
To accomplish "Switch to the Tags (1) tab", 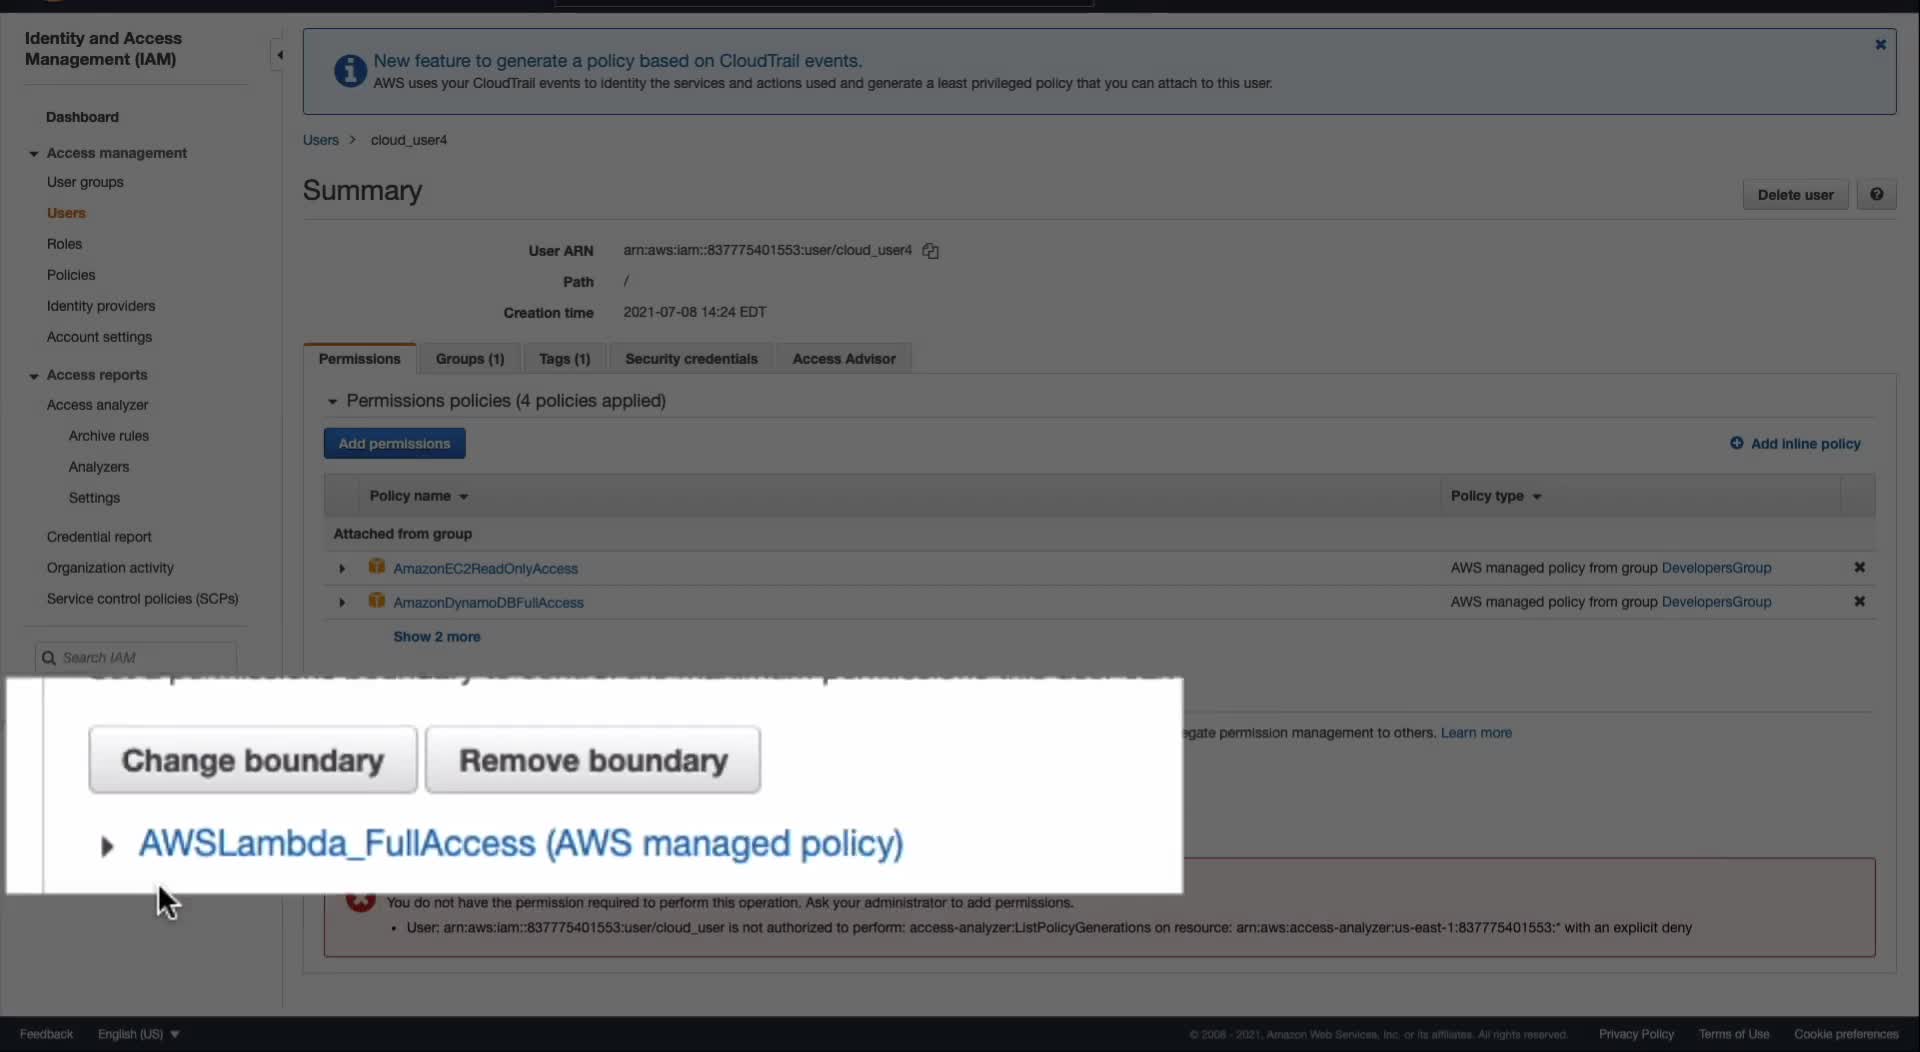I will tap(565, 359).
